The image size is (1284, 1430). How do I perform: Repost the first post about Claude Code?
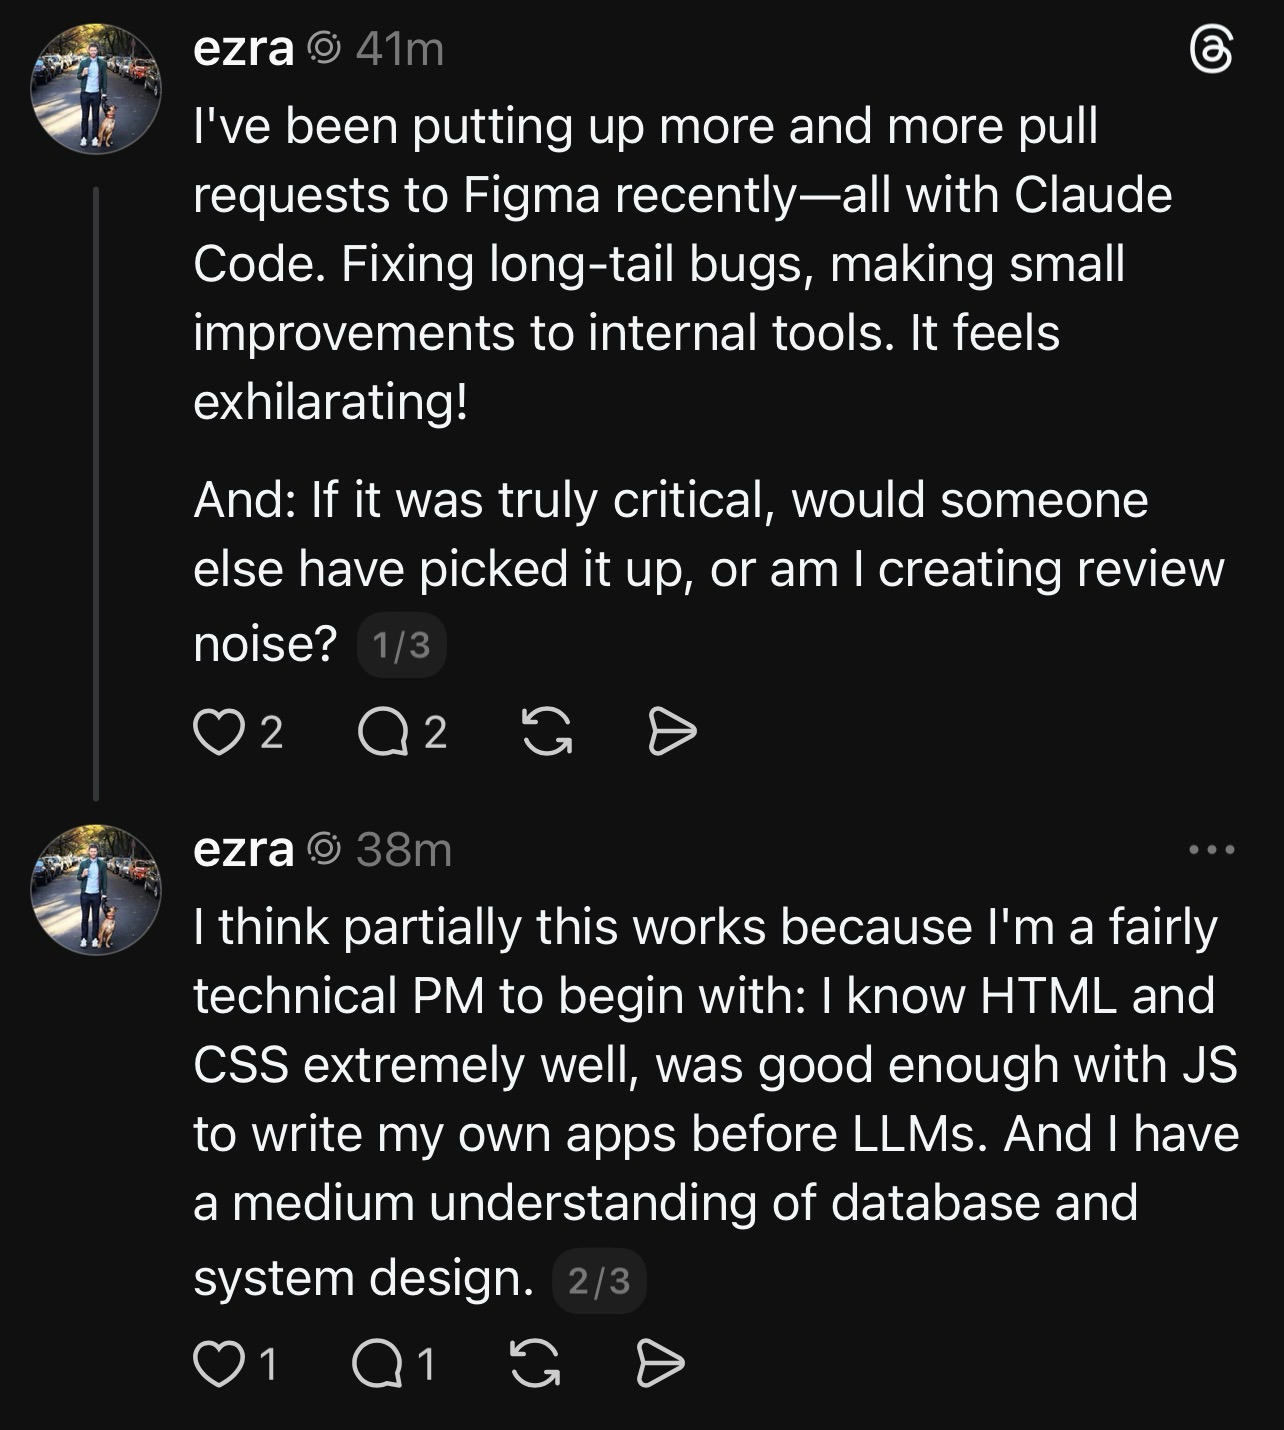click(547, 732)
